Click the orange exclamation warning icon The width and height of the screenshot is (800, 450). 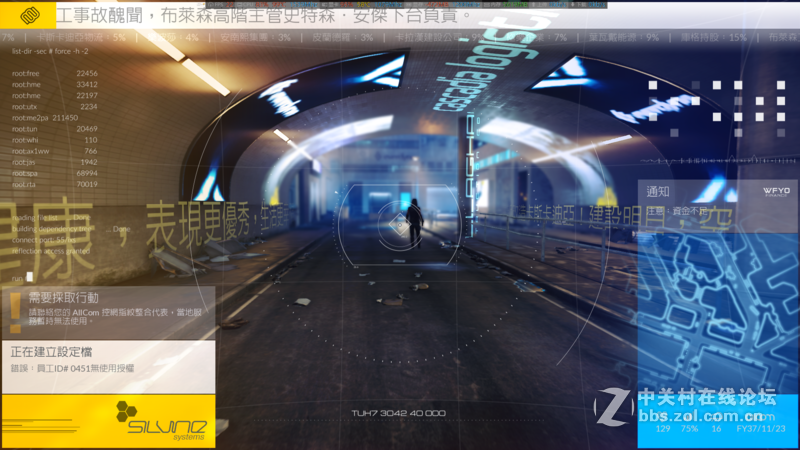[x=15, y=312]
